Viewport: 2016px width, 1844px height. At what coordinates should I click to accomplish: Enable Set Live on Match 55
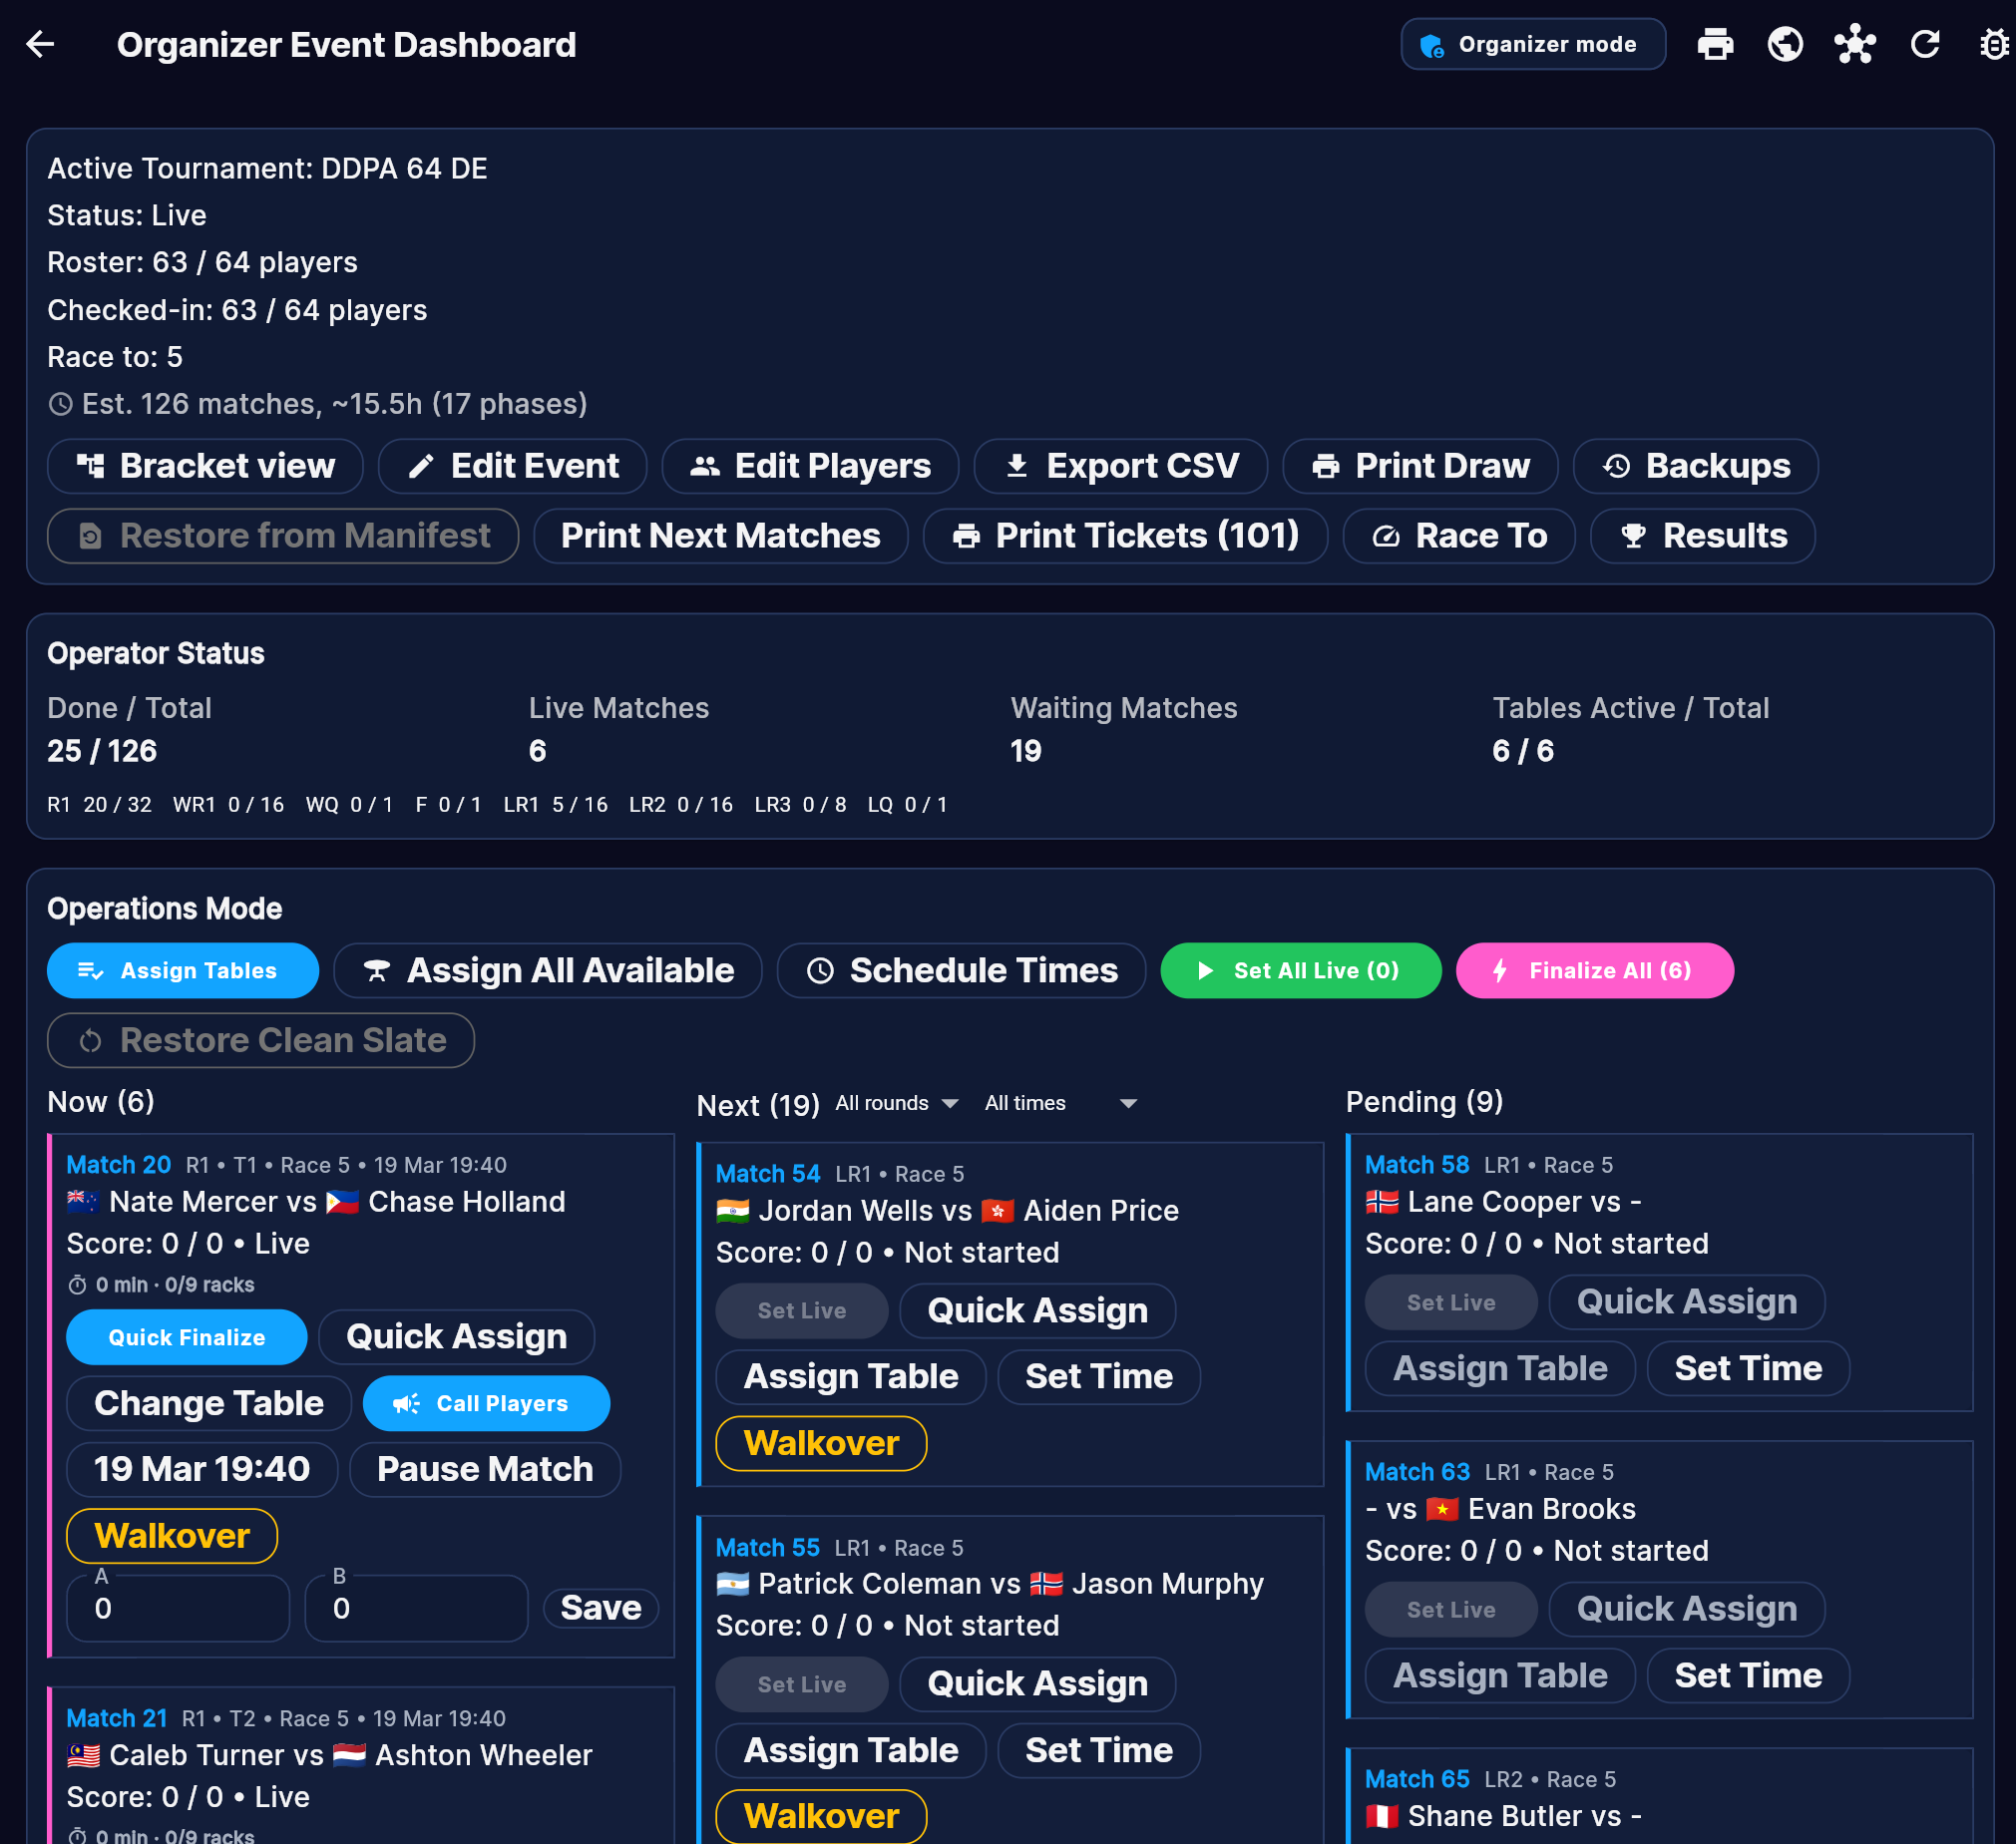(801, 1684)
